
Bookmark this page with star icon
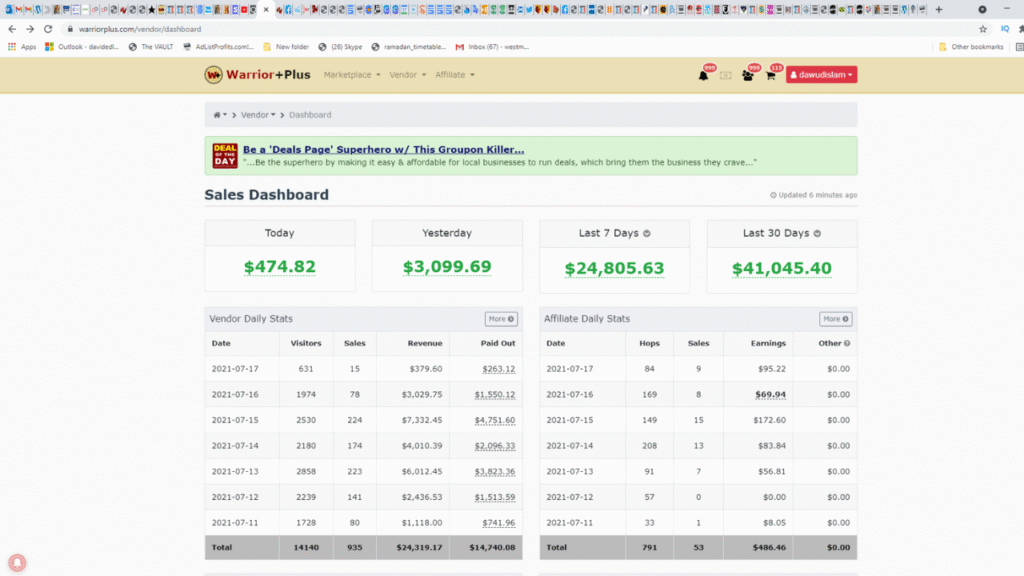(983, 29)
